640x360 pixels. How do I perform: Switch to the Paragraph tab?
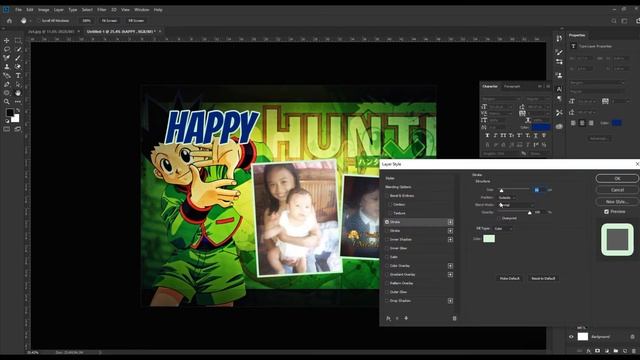coord(512,87)
